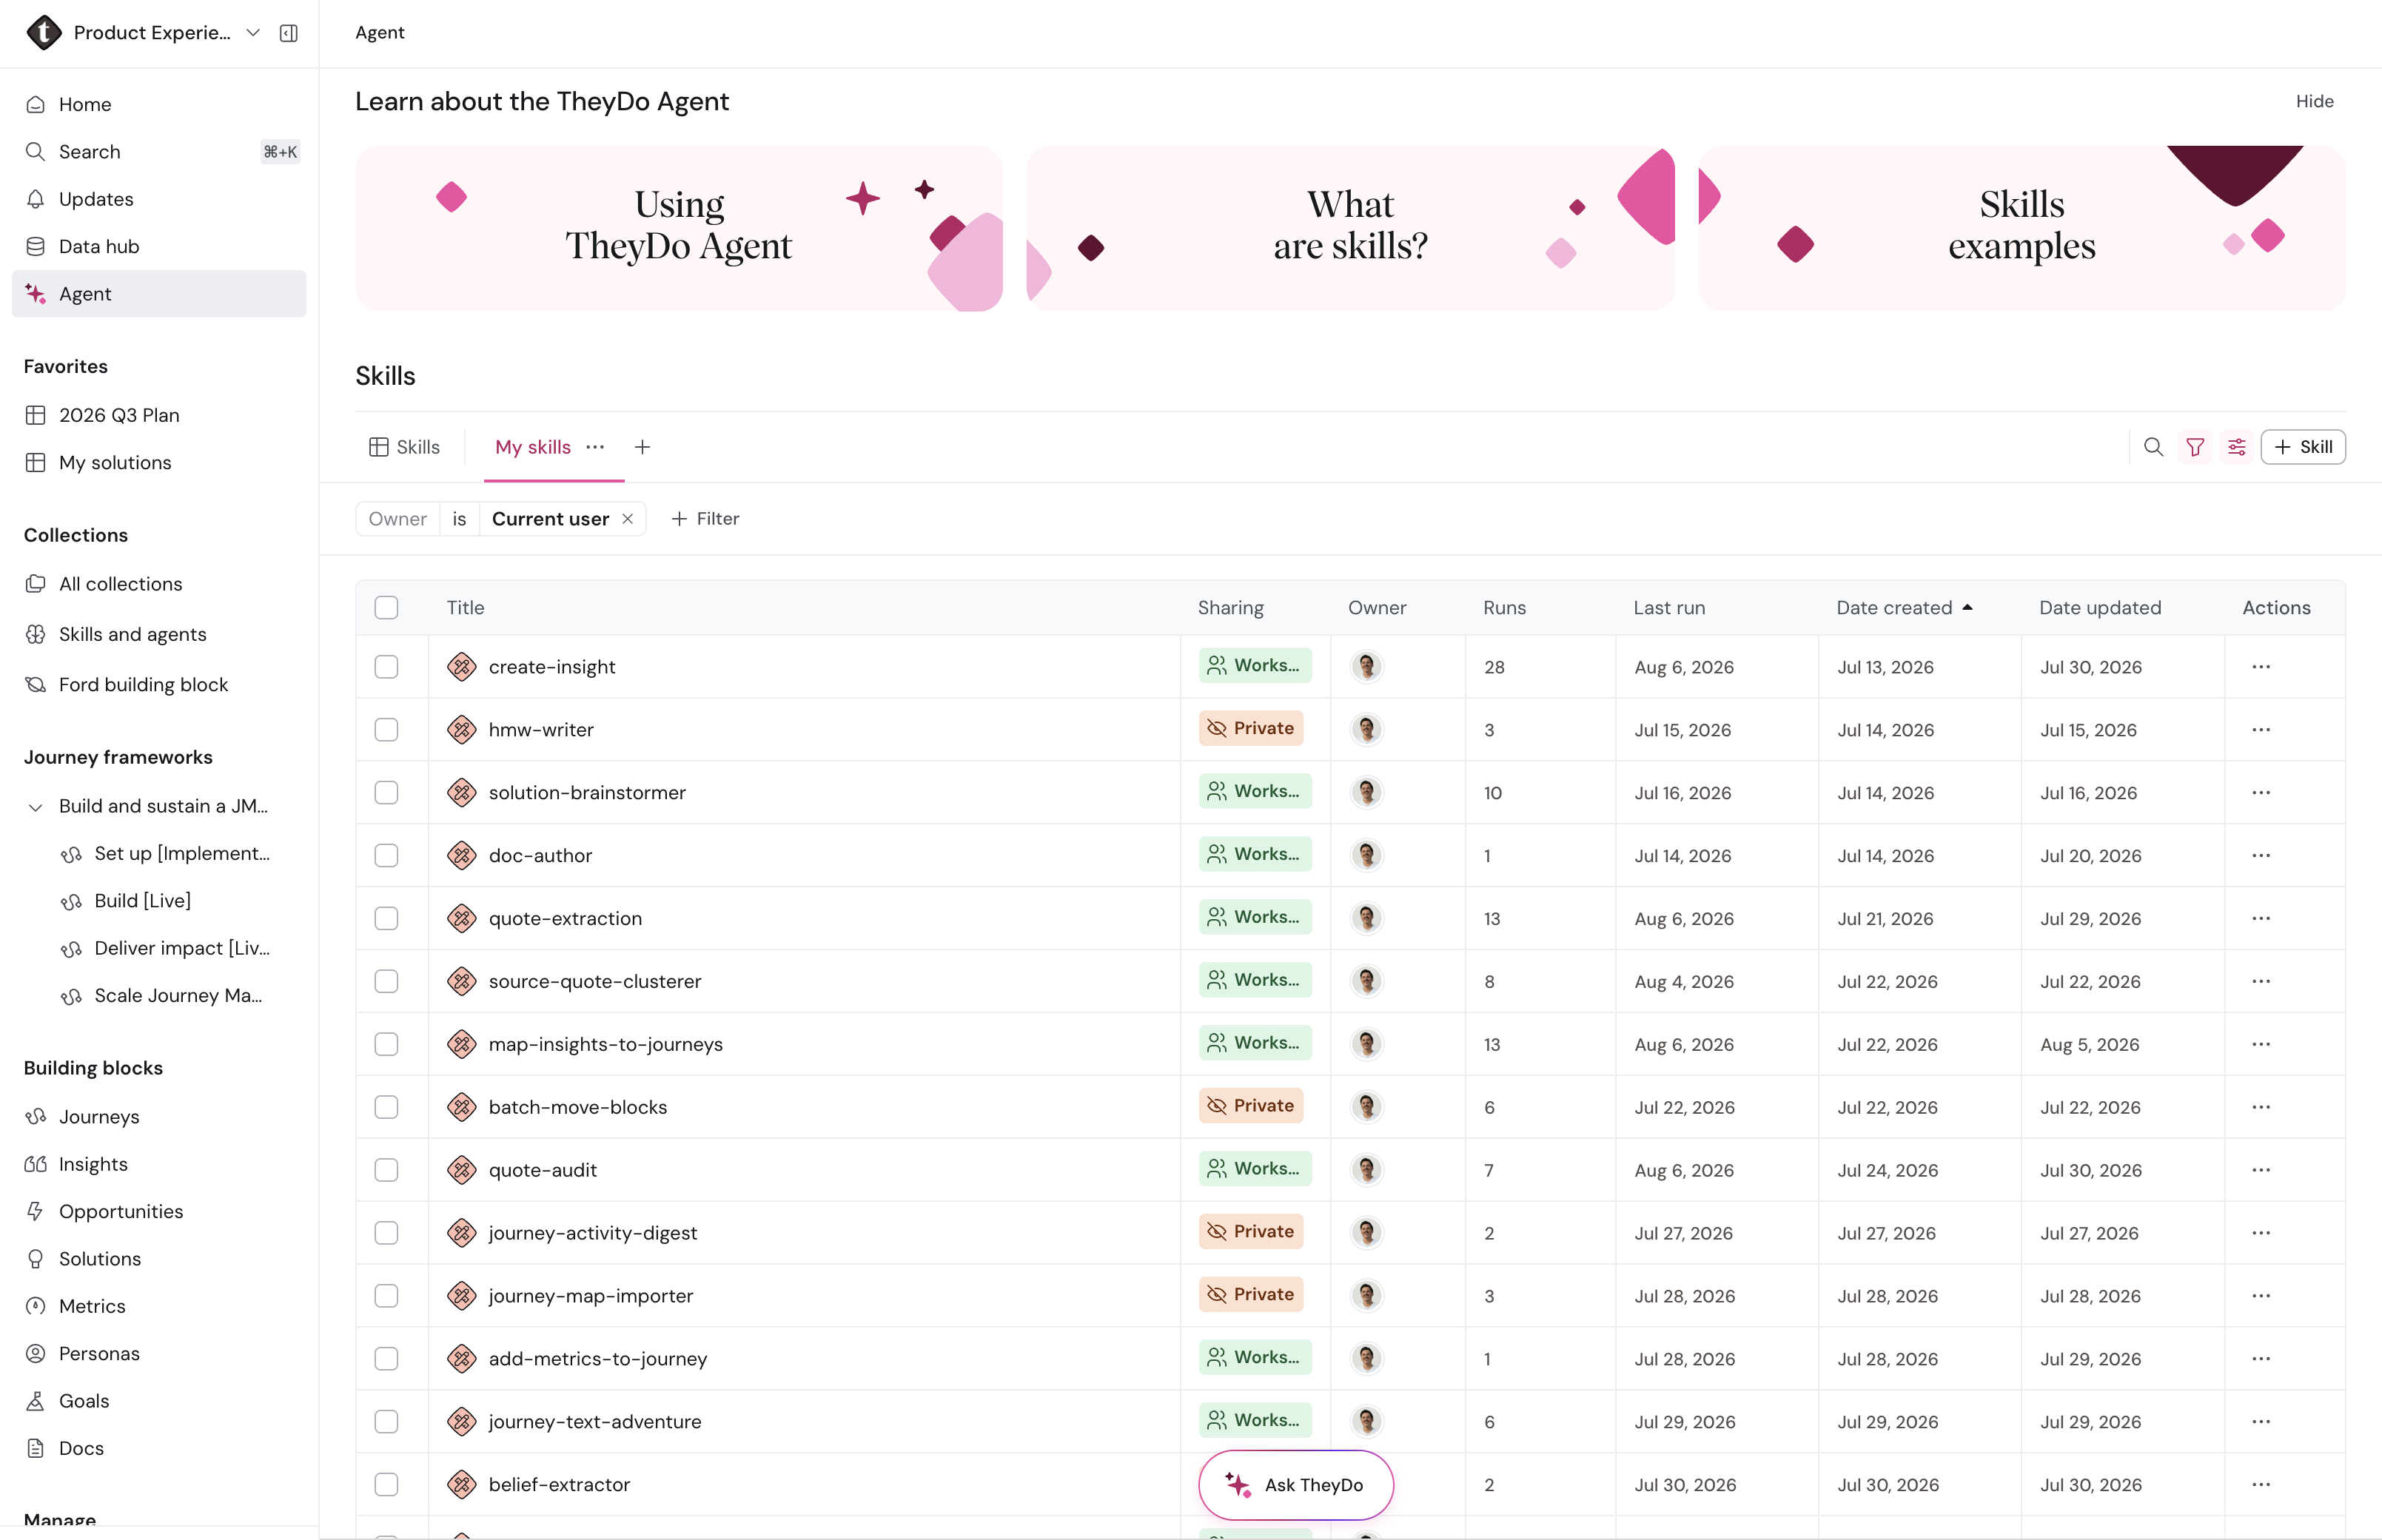This screenshot has height=1540, width=2382.
Task: Check the journey-map-importer row checkbox
Action: [x=386, y=1296]
